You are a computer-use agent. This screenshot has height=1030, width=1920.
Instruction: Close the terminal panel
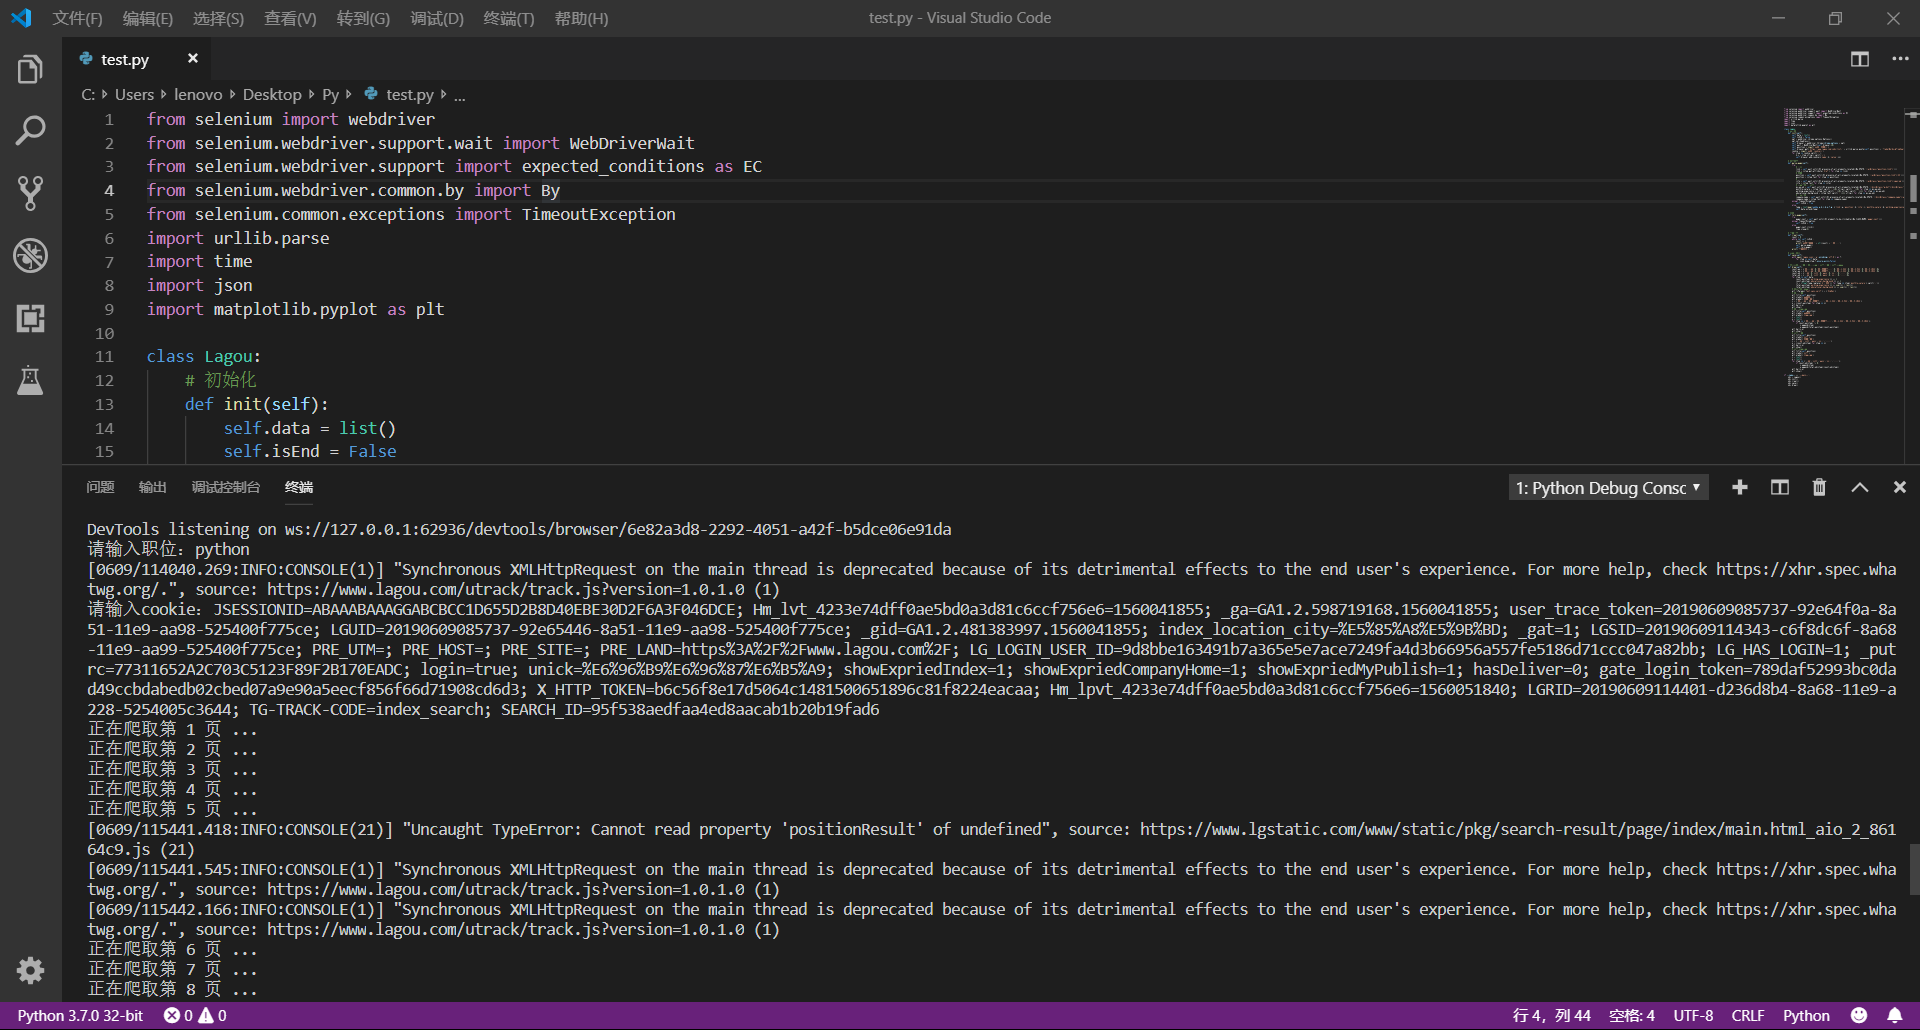click(1899, 487)
